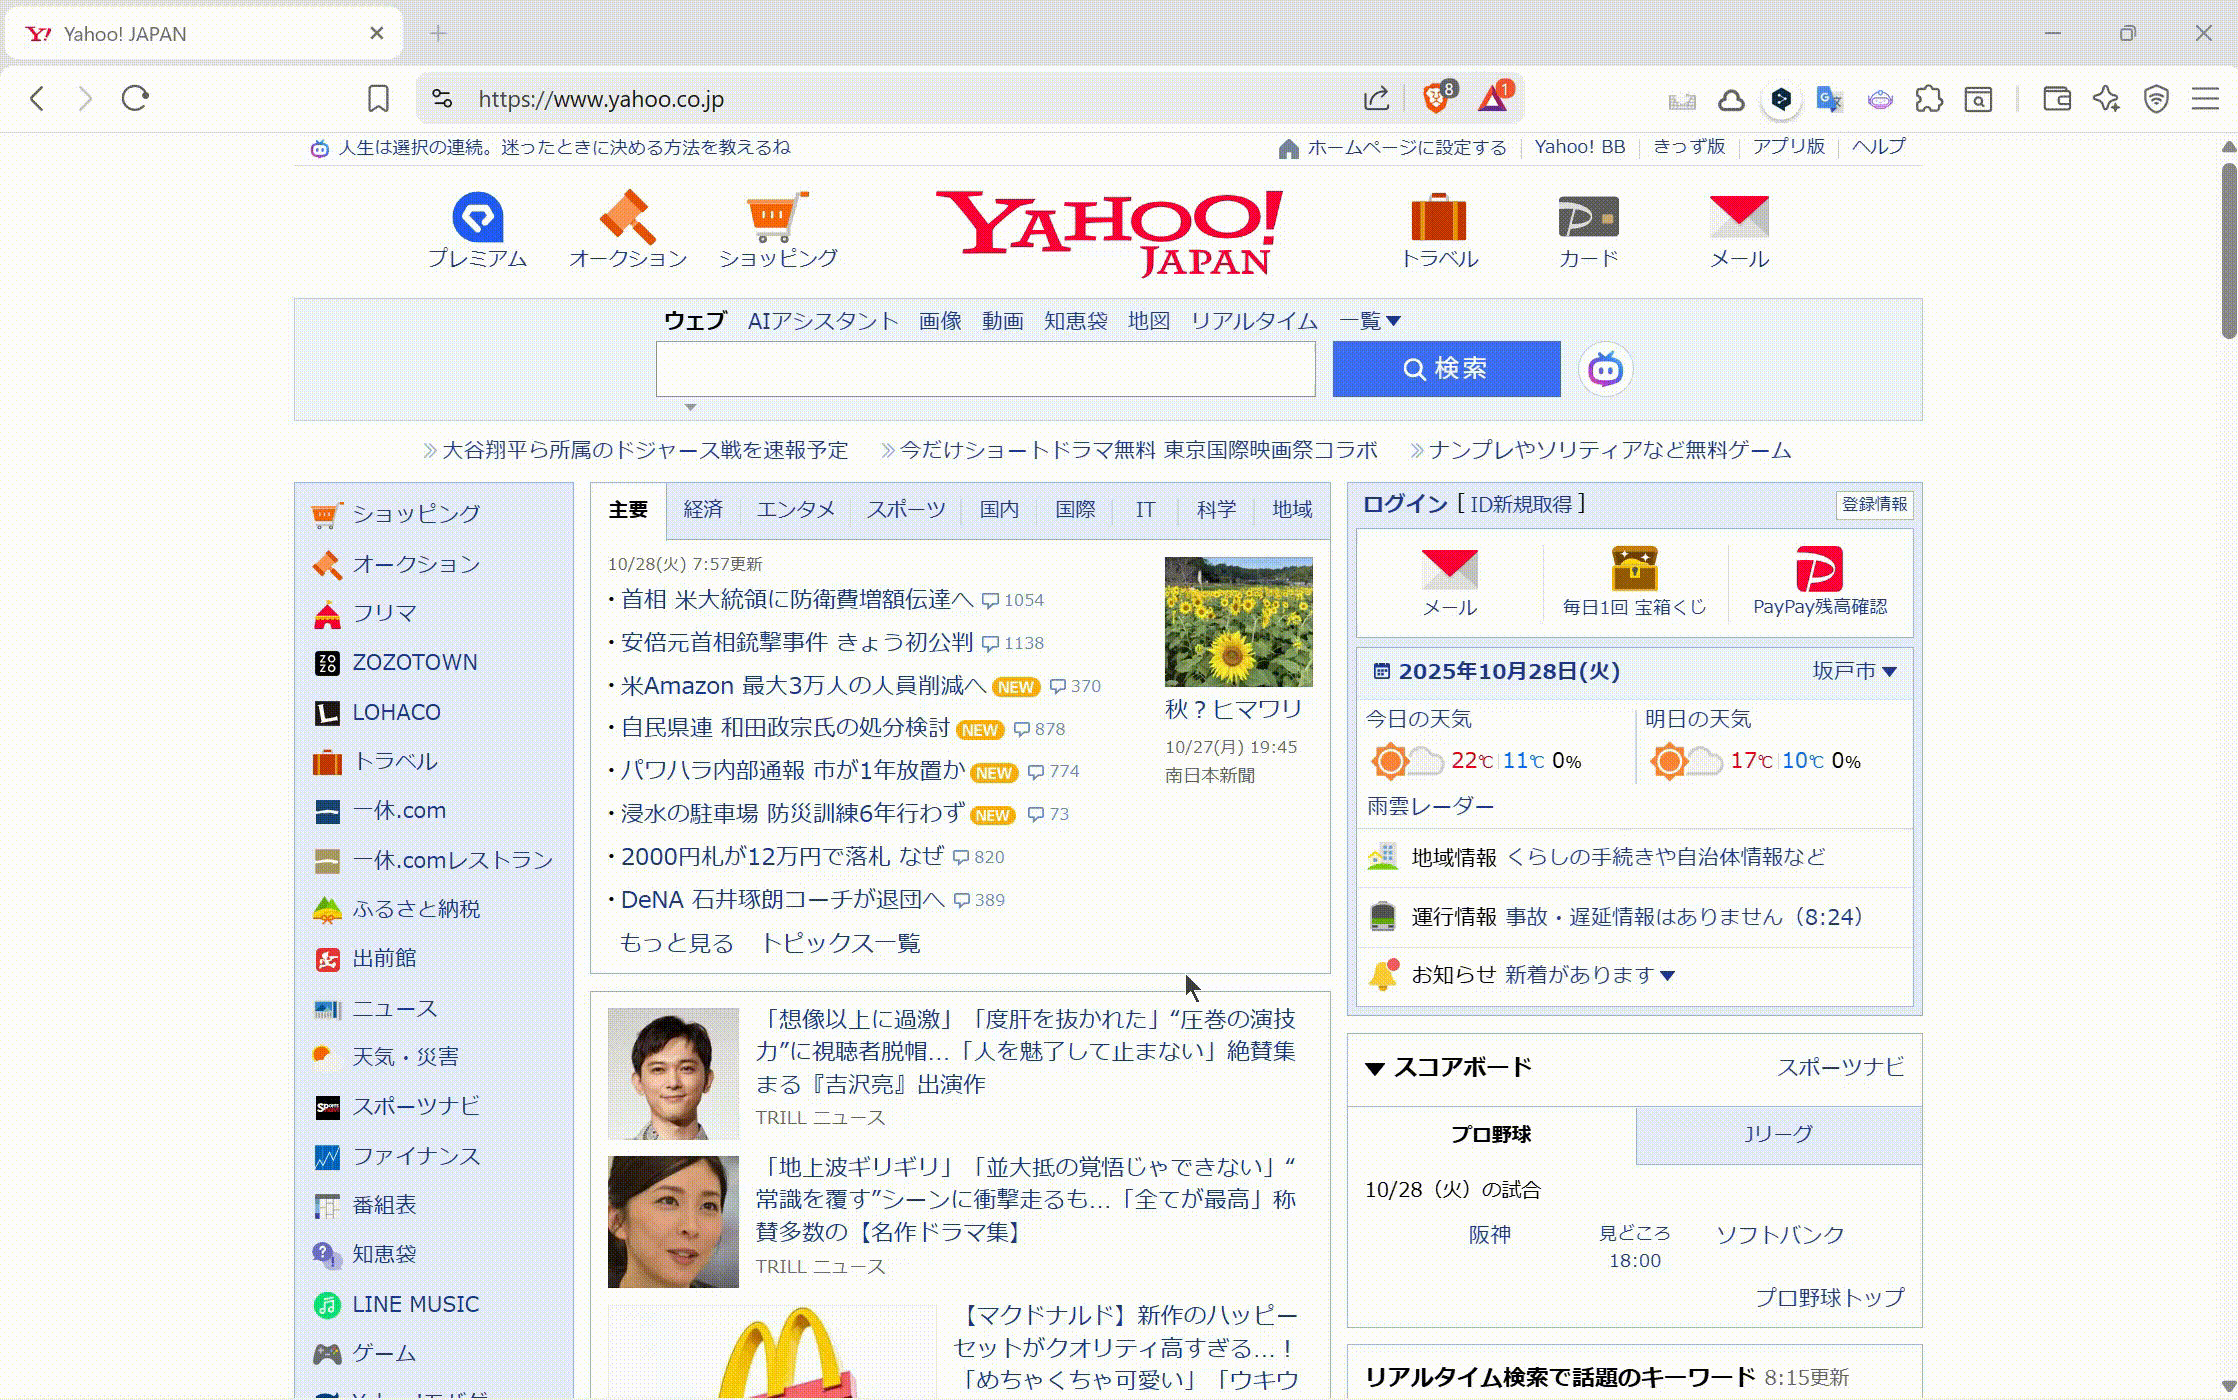Click the AI assistant robot icon
Screen dimensions: 2238x1400
(1605, 370)
